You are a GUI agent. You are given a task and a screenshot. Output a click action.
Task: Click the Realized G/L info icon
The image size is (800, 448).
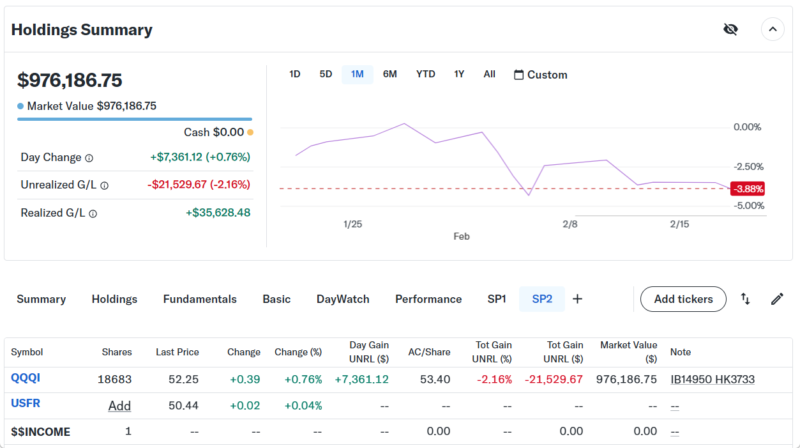click(x=93, y=213)
